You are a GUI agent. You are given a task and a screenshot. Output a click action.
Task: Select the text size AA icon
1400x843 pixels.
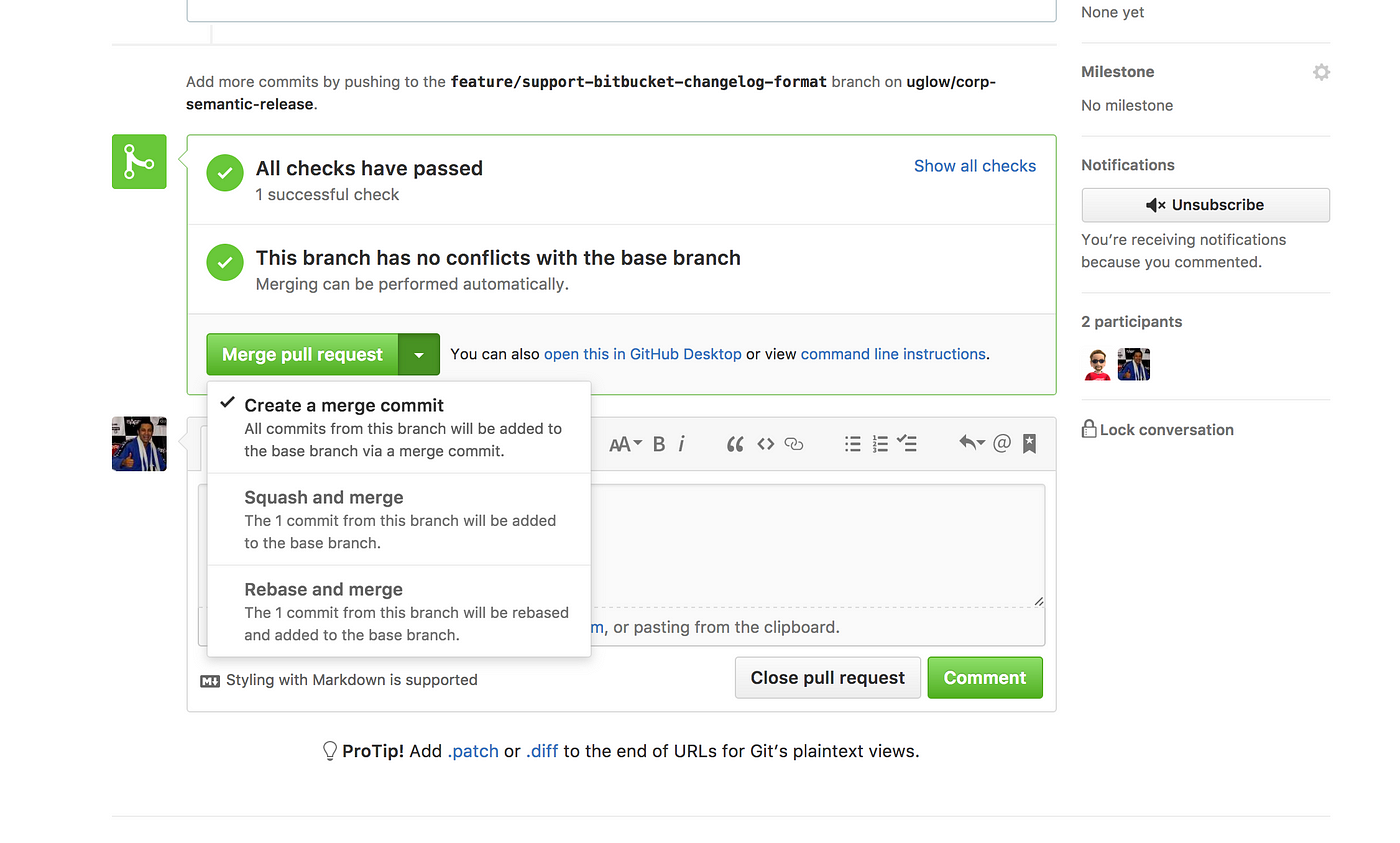625,444
